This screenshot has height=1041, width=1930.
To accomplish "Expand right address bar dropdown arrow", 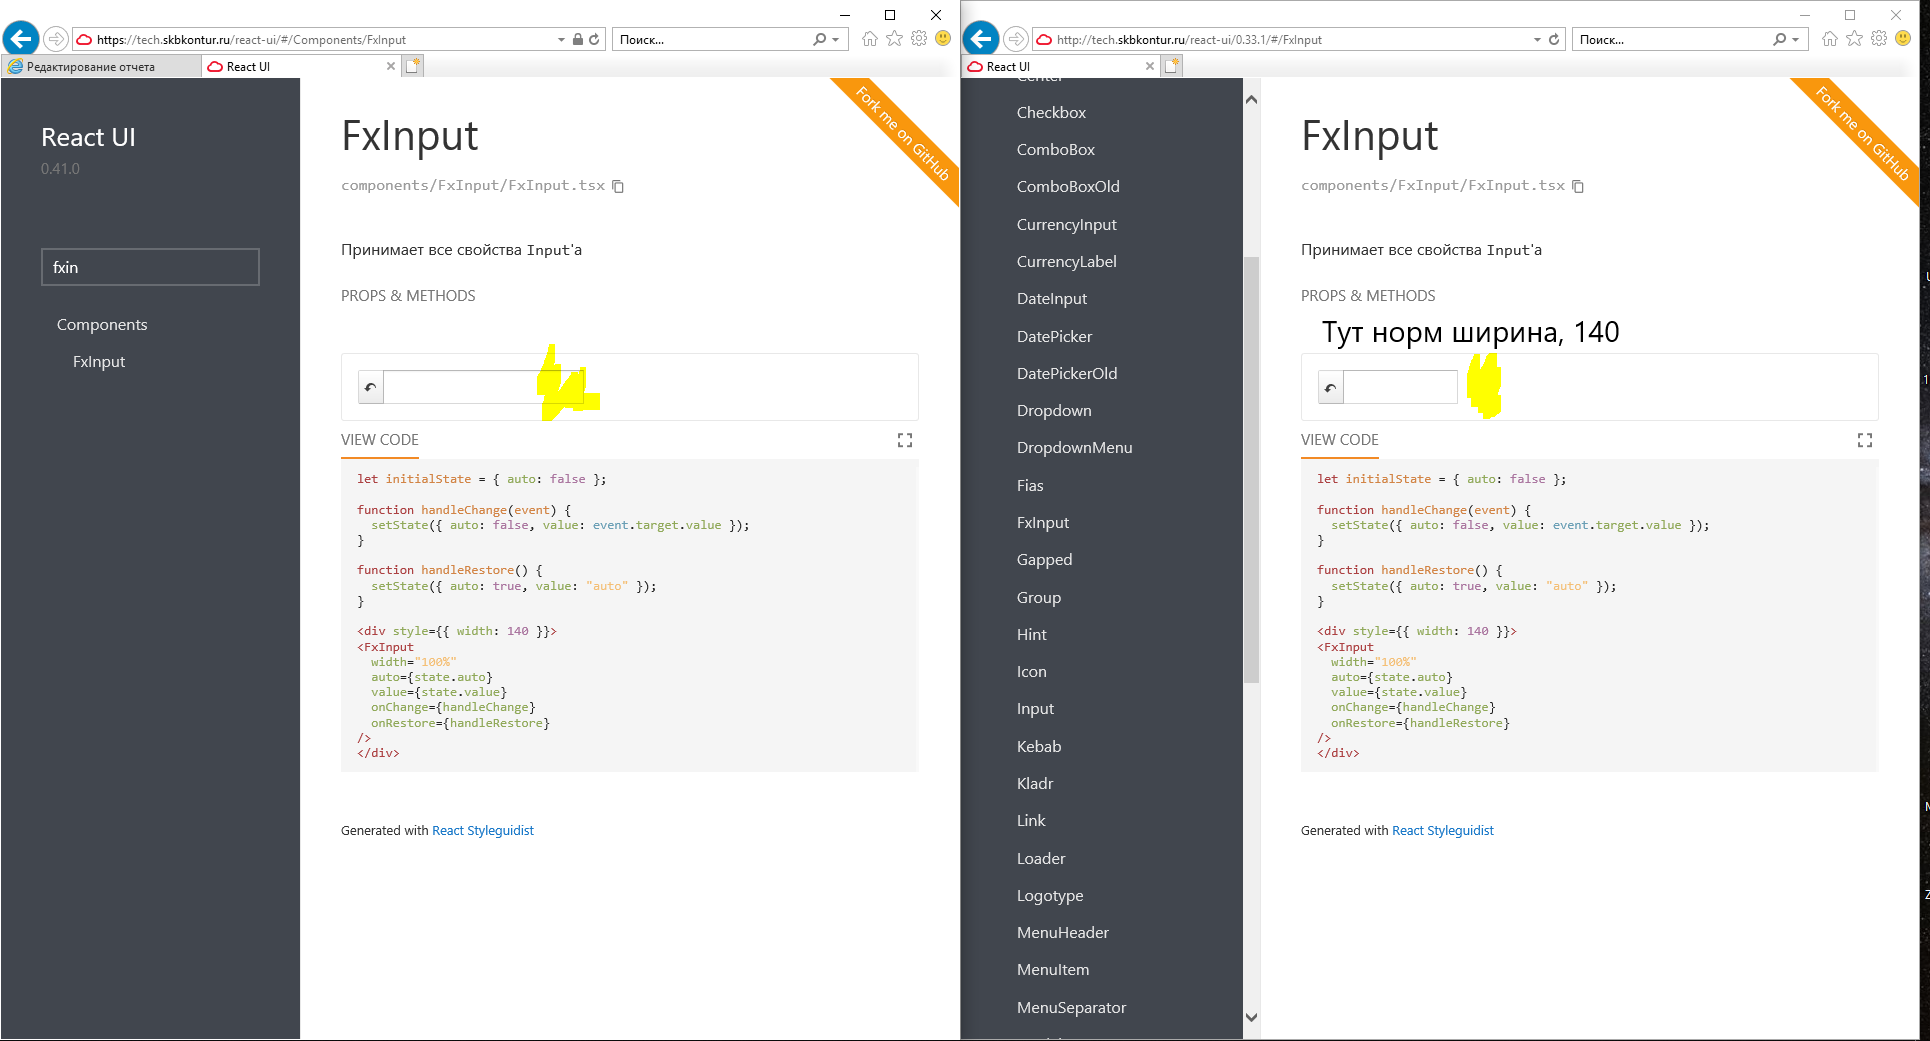I will pyautogui.click(x=1537, y=40).
